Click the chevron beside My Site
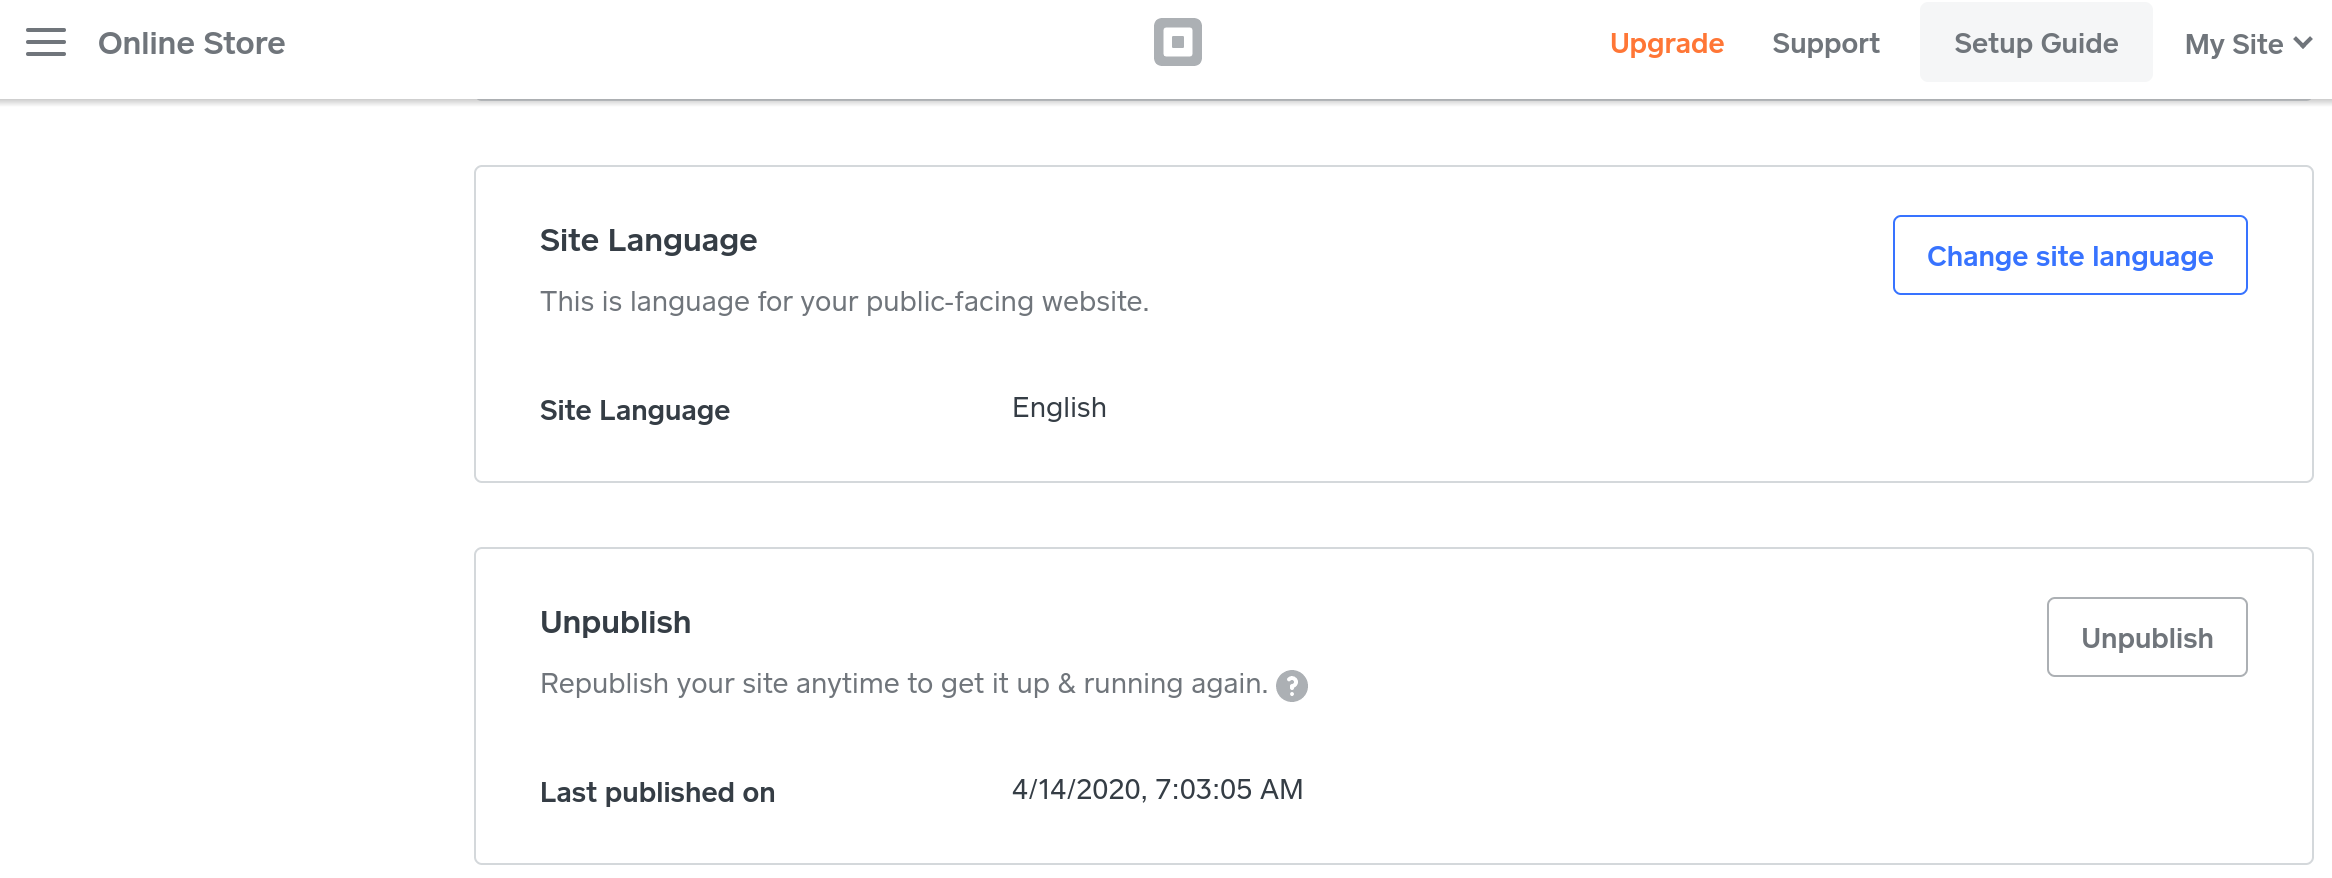This screenshot has height=878, width=2332. pyautogui.click(x=2303, y=43)
